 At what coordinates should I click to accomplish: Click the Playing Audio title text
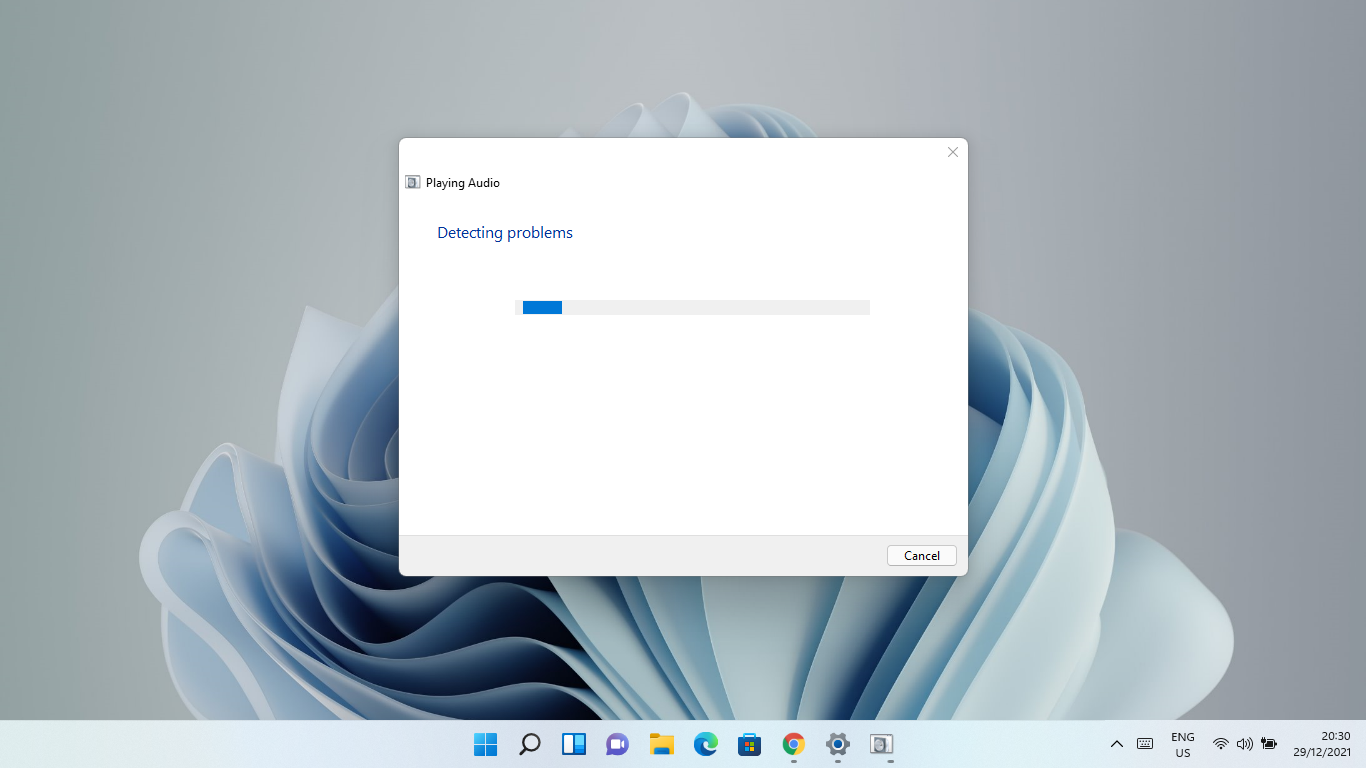click(463, 183)
